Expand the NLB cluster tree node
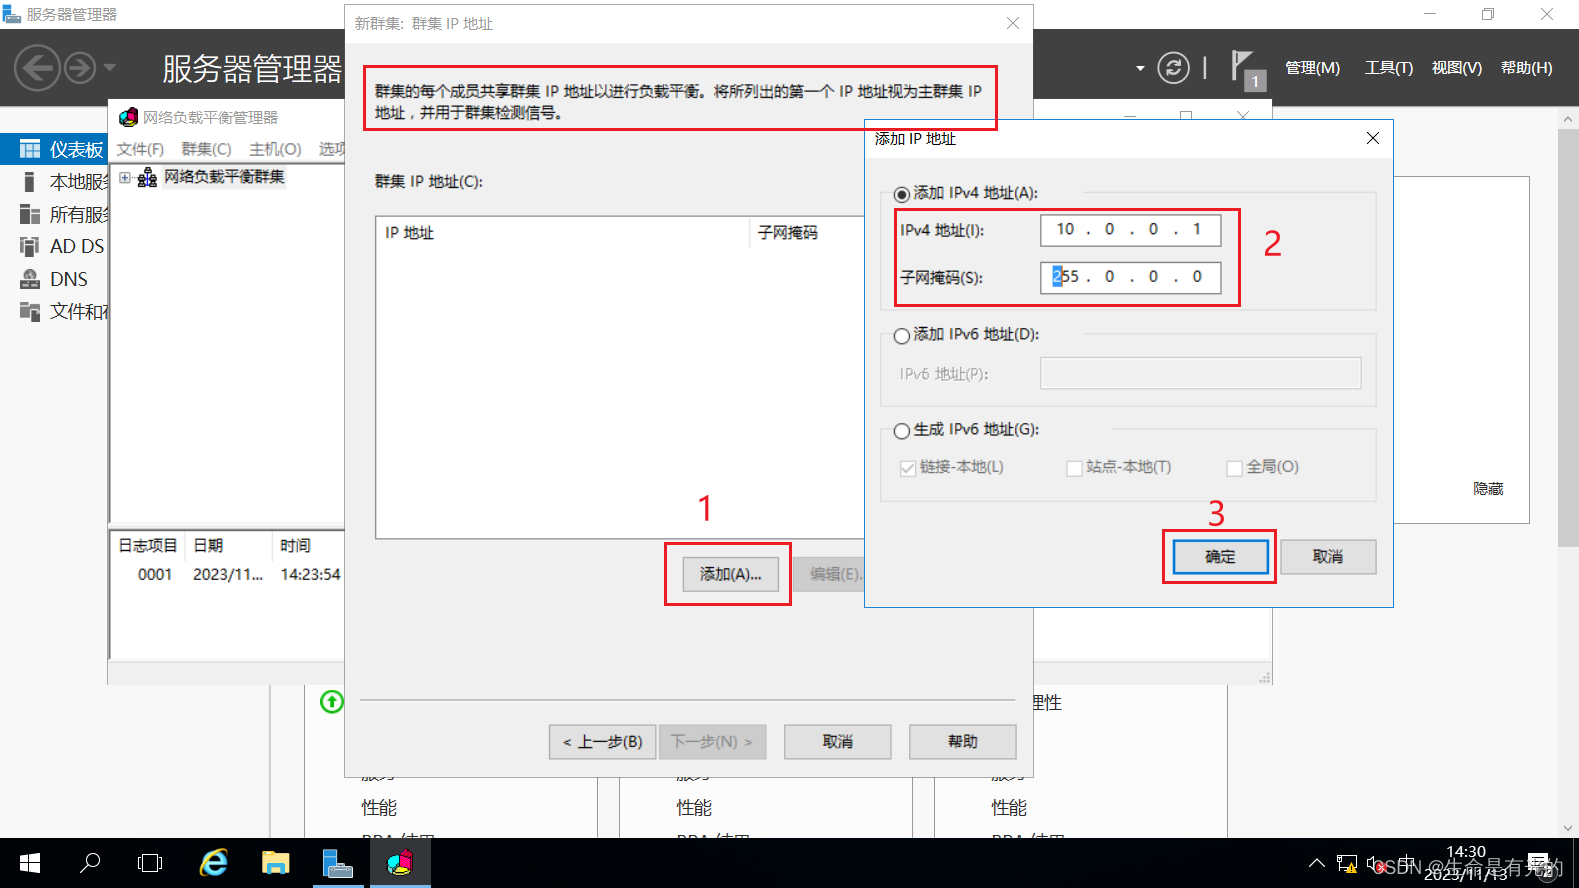1579x888 pixels. click(x=125, y=178)
